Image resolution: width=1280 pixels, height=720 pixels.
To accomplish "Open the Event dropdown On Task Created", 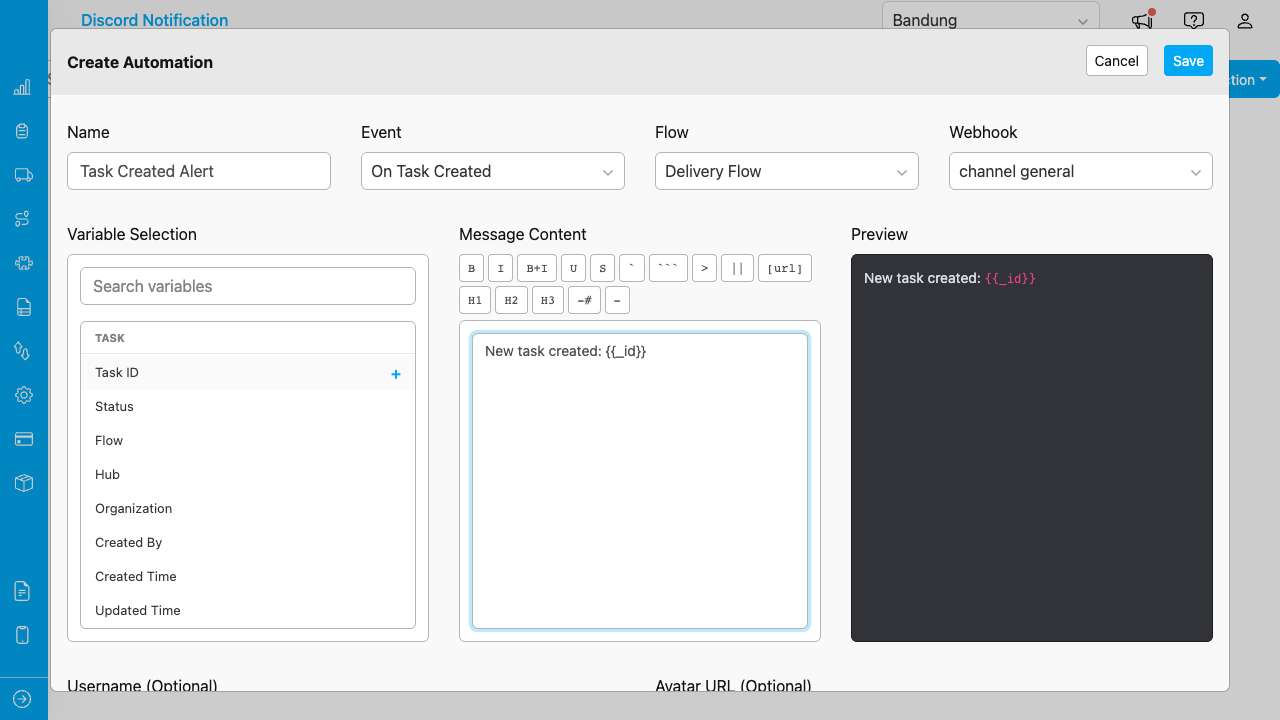I will 493,171.
